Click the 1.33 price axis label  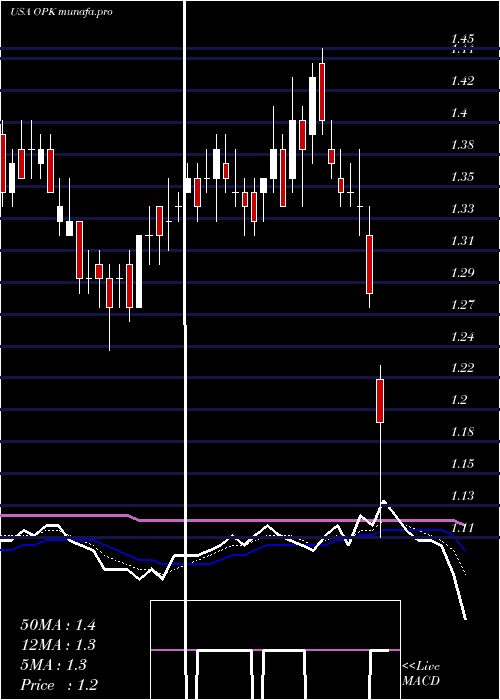point(464,208)
